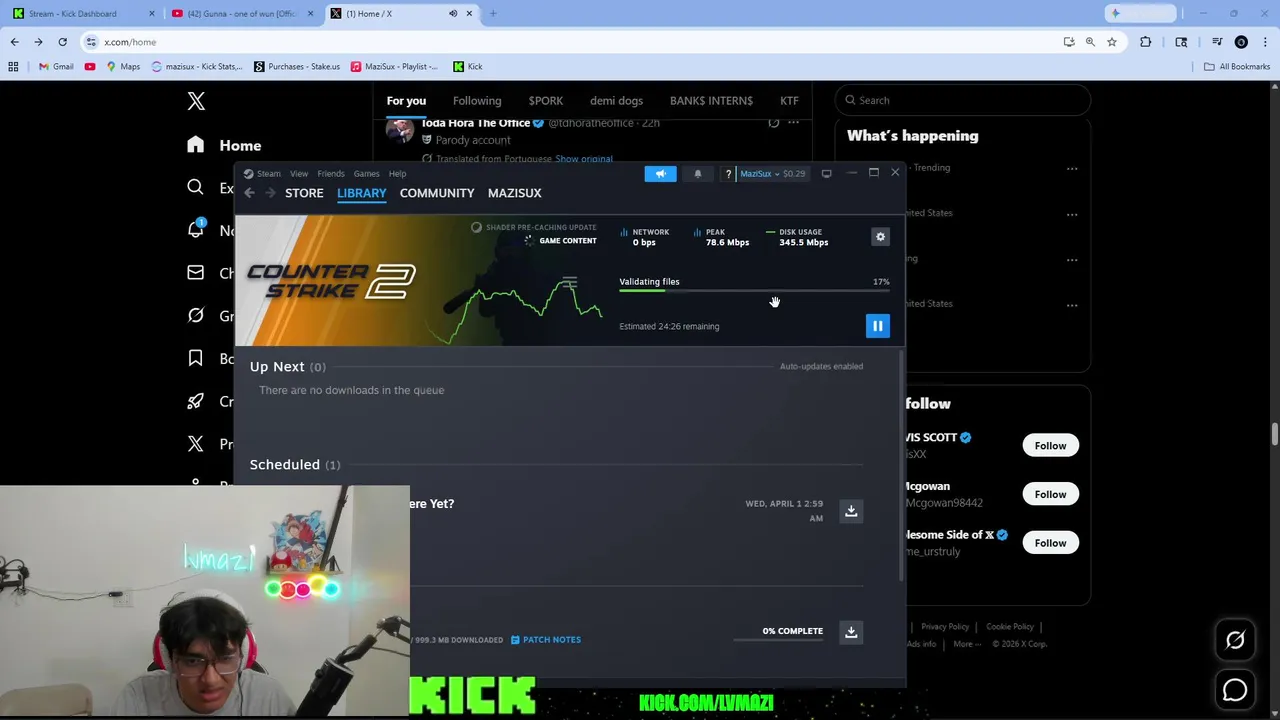Open X Explore search icon
This screenshot has width=1280, height=720.
pyautogui.click(x=196, y=187)
